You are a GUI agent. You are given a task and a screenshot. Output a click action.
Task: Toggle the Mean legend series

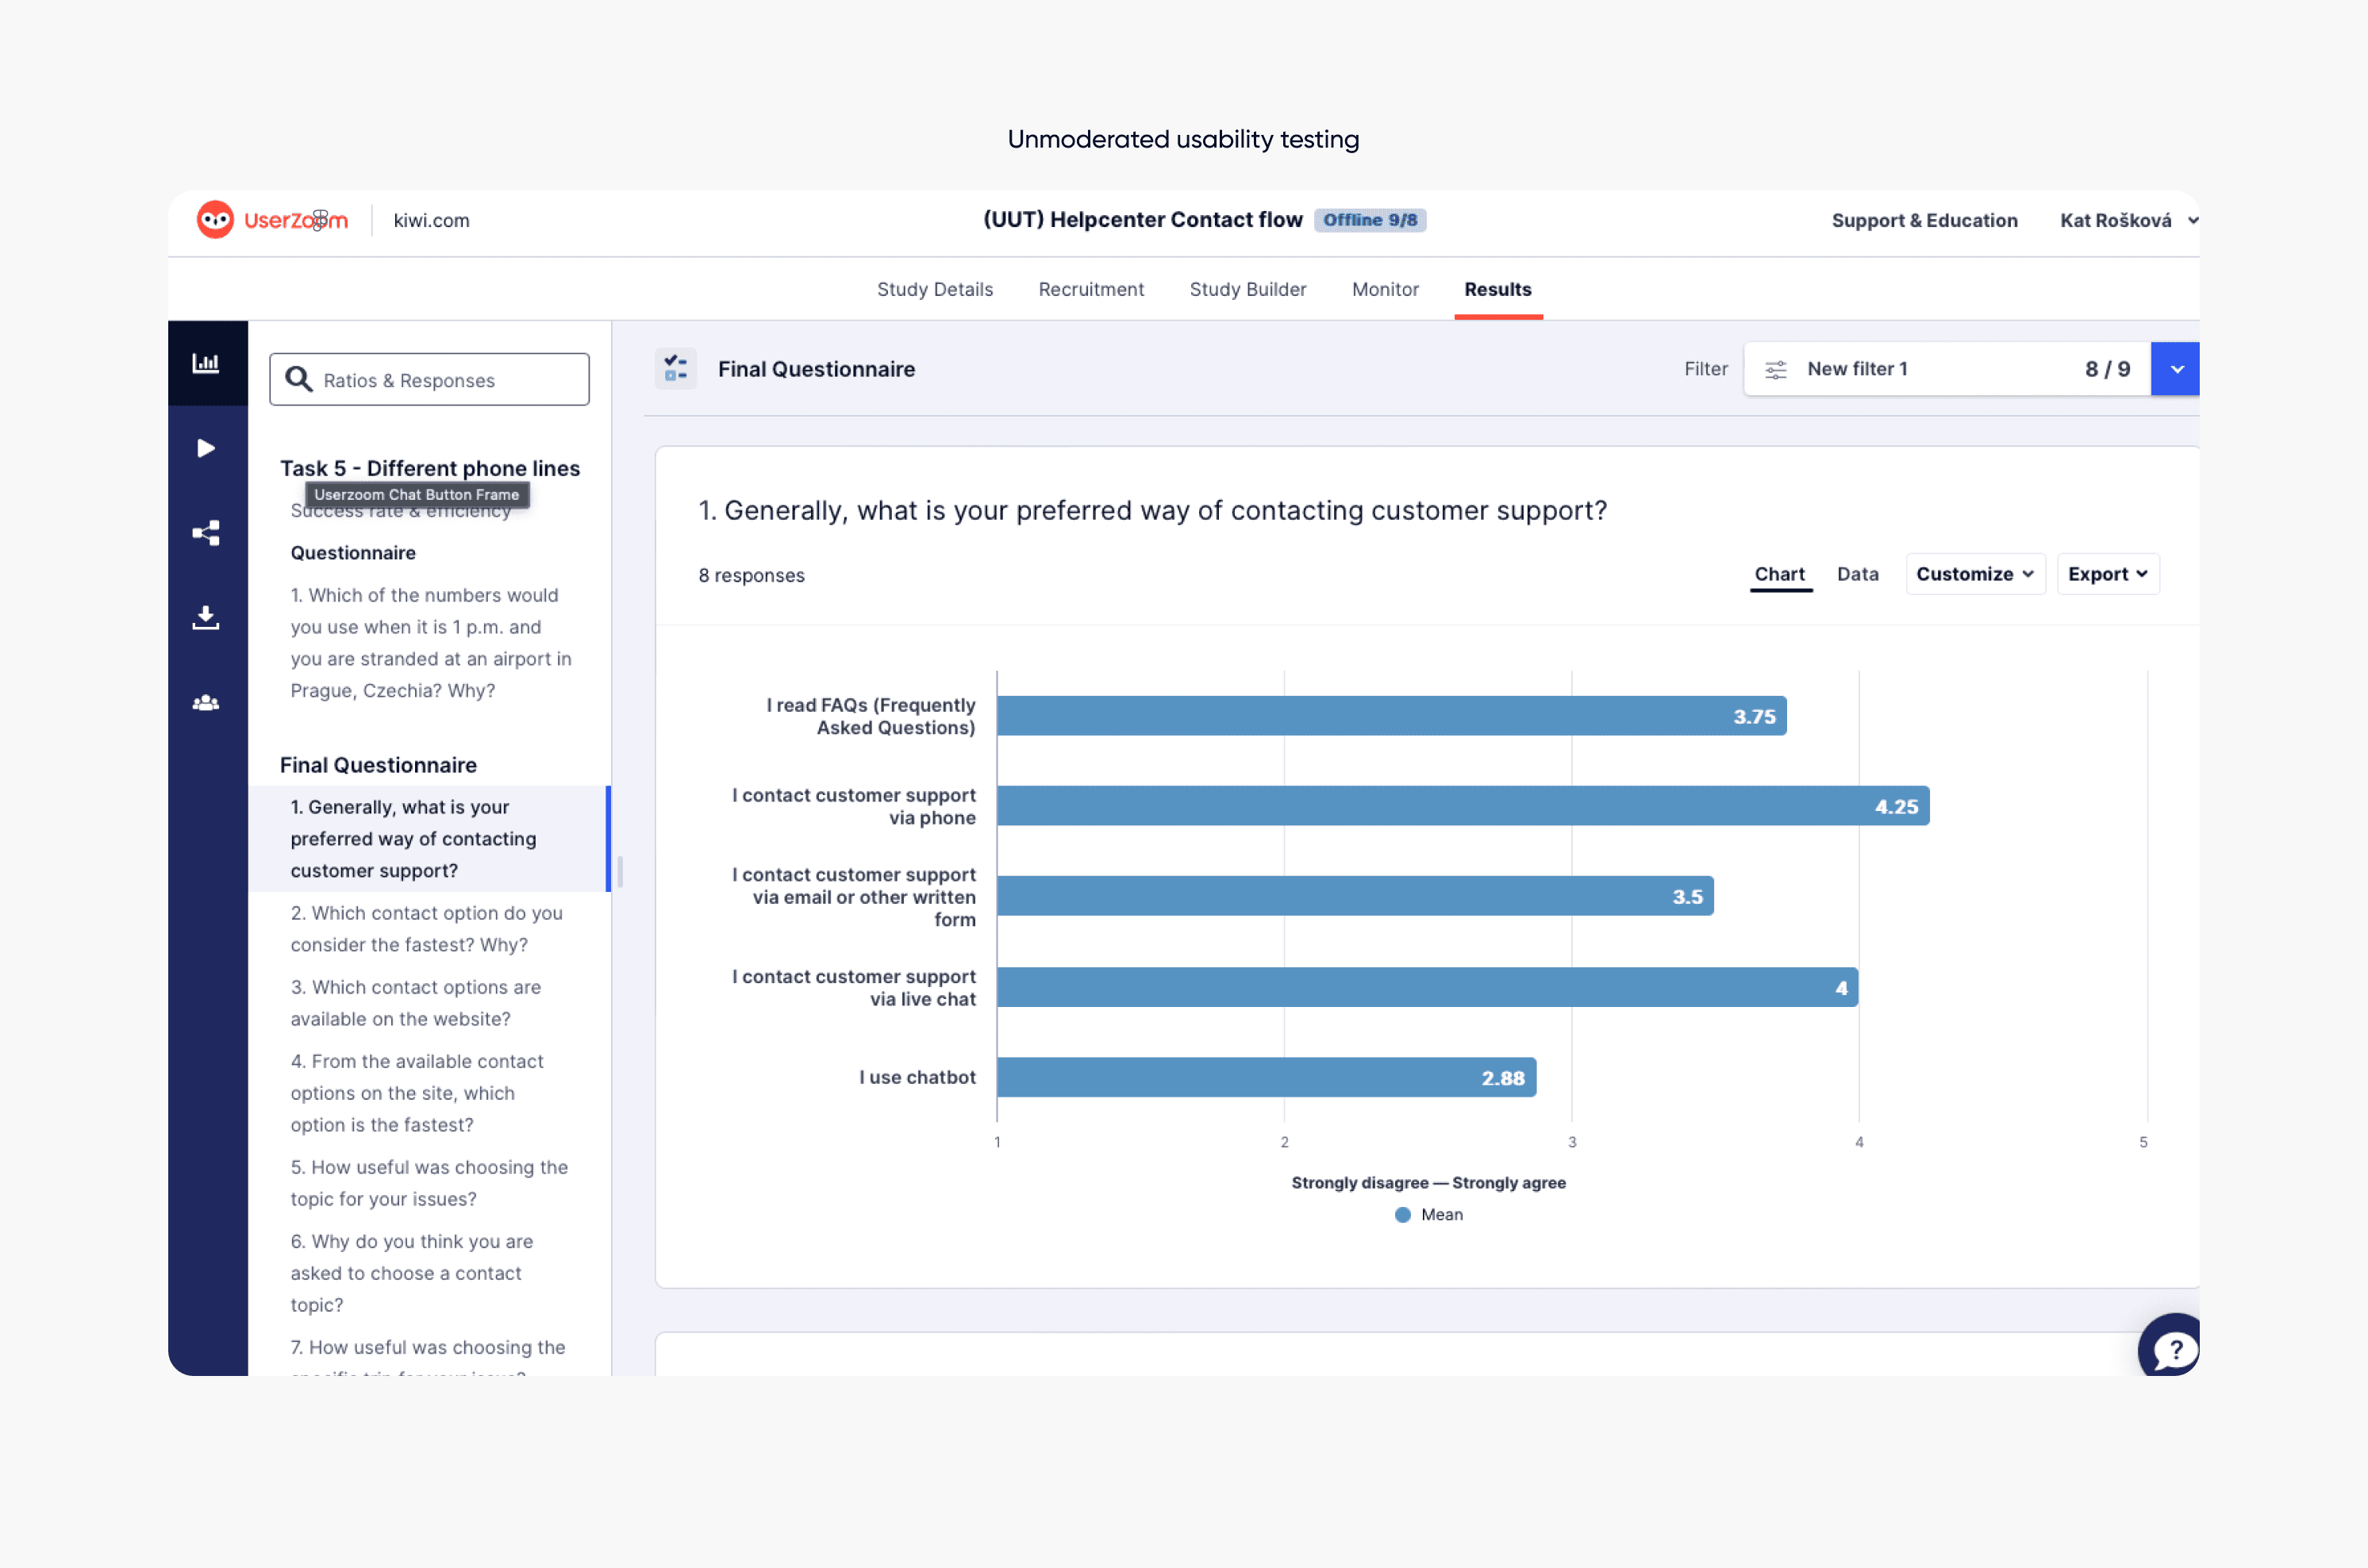[x=1429, y=1214]
